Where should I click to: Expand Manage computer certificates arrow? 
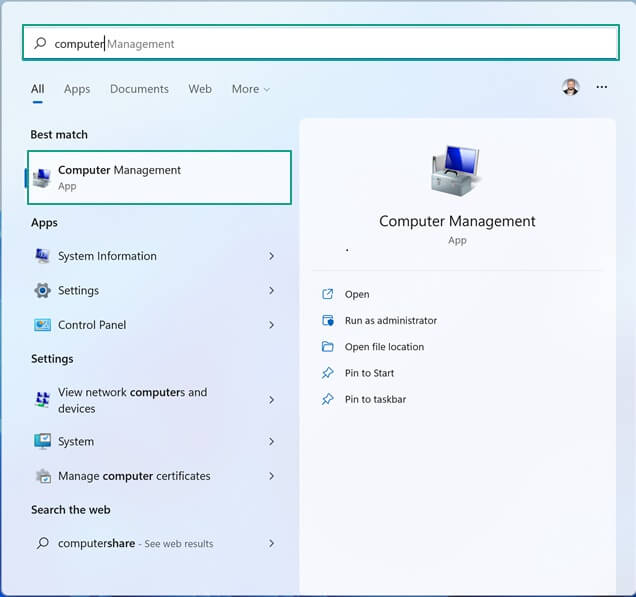coord(271,476)
